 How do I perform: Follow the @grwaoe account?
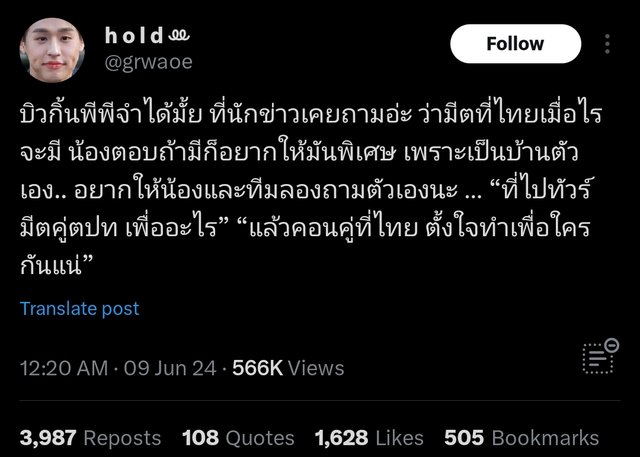[x=516, y=44]
